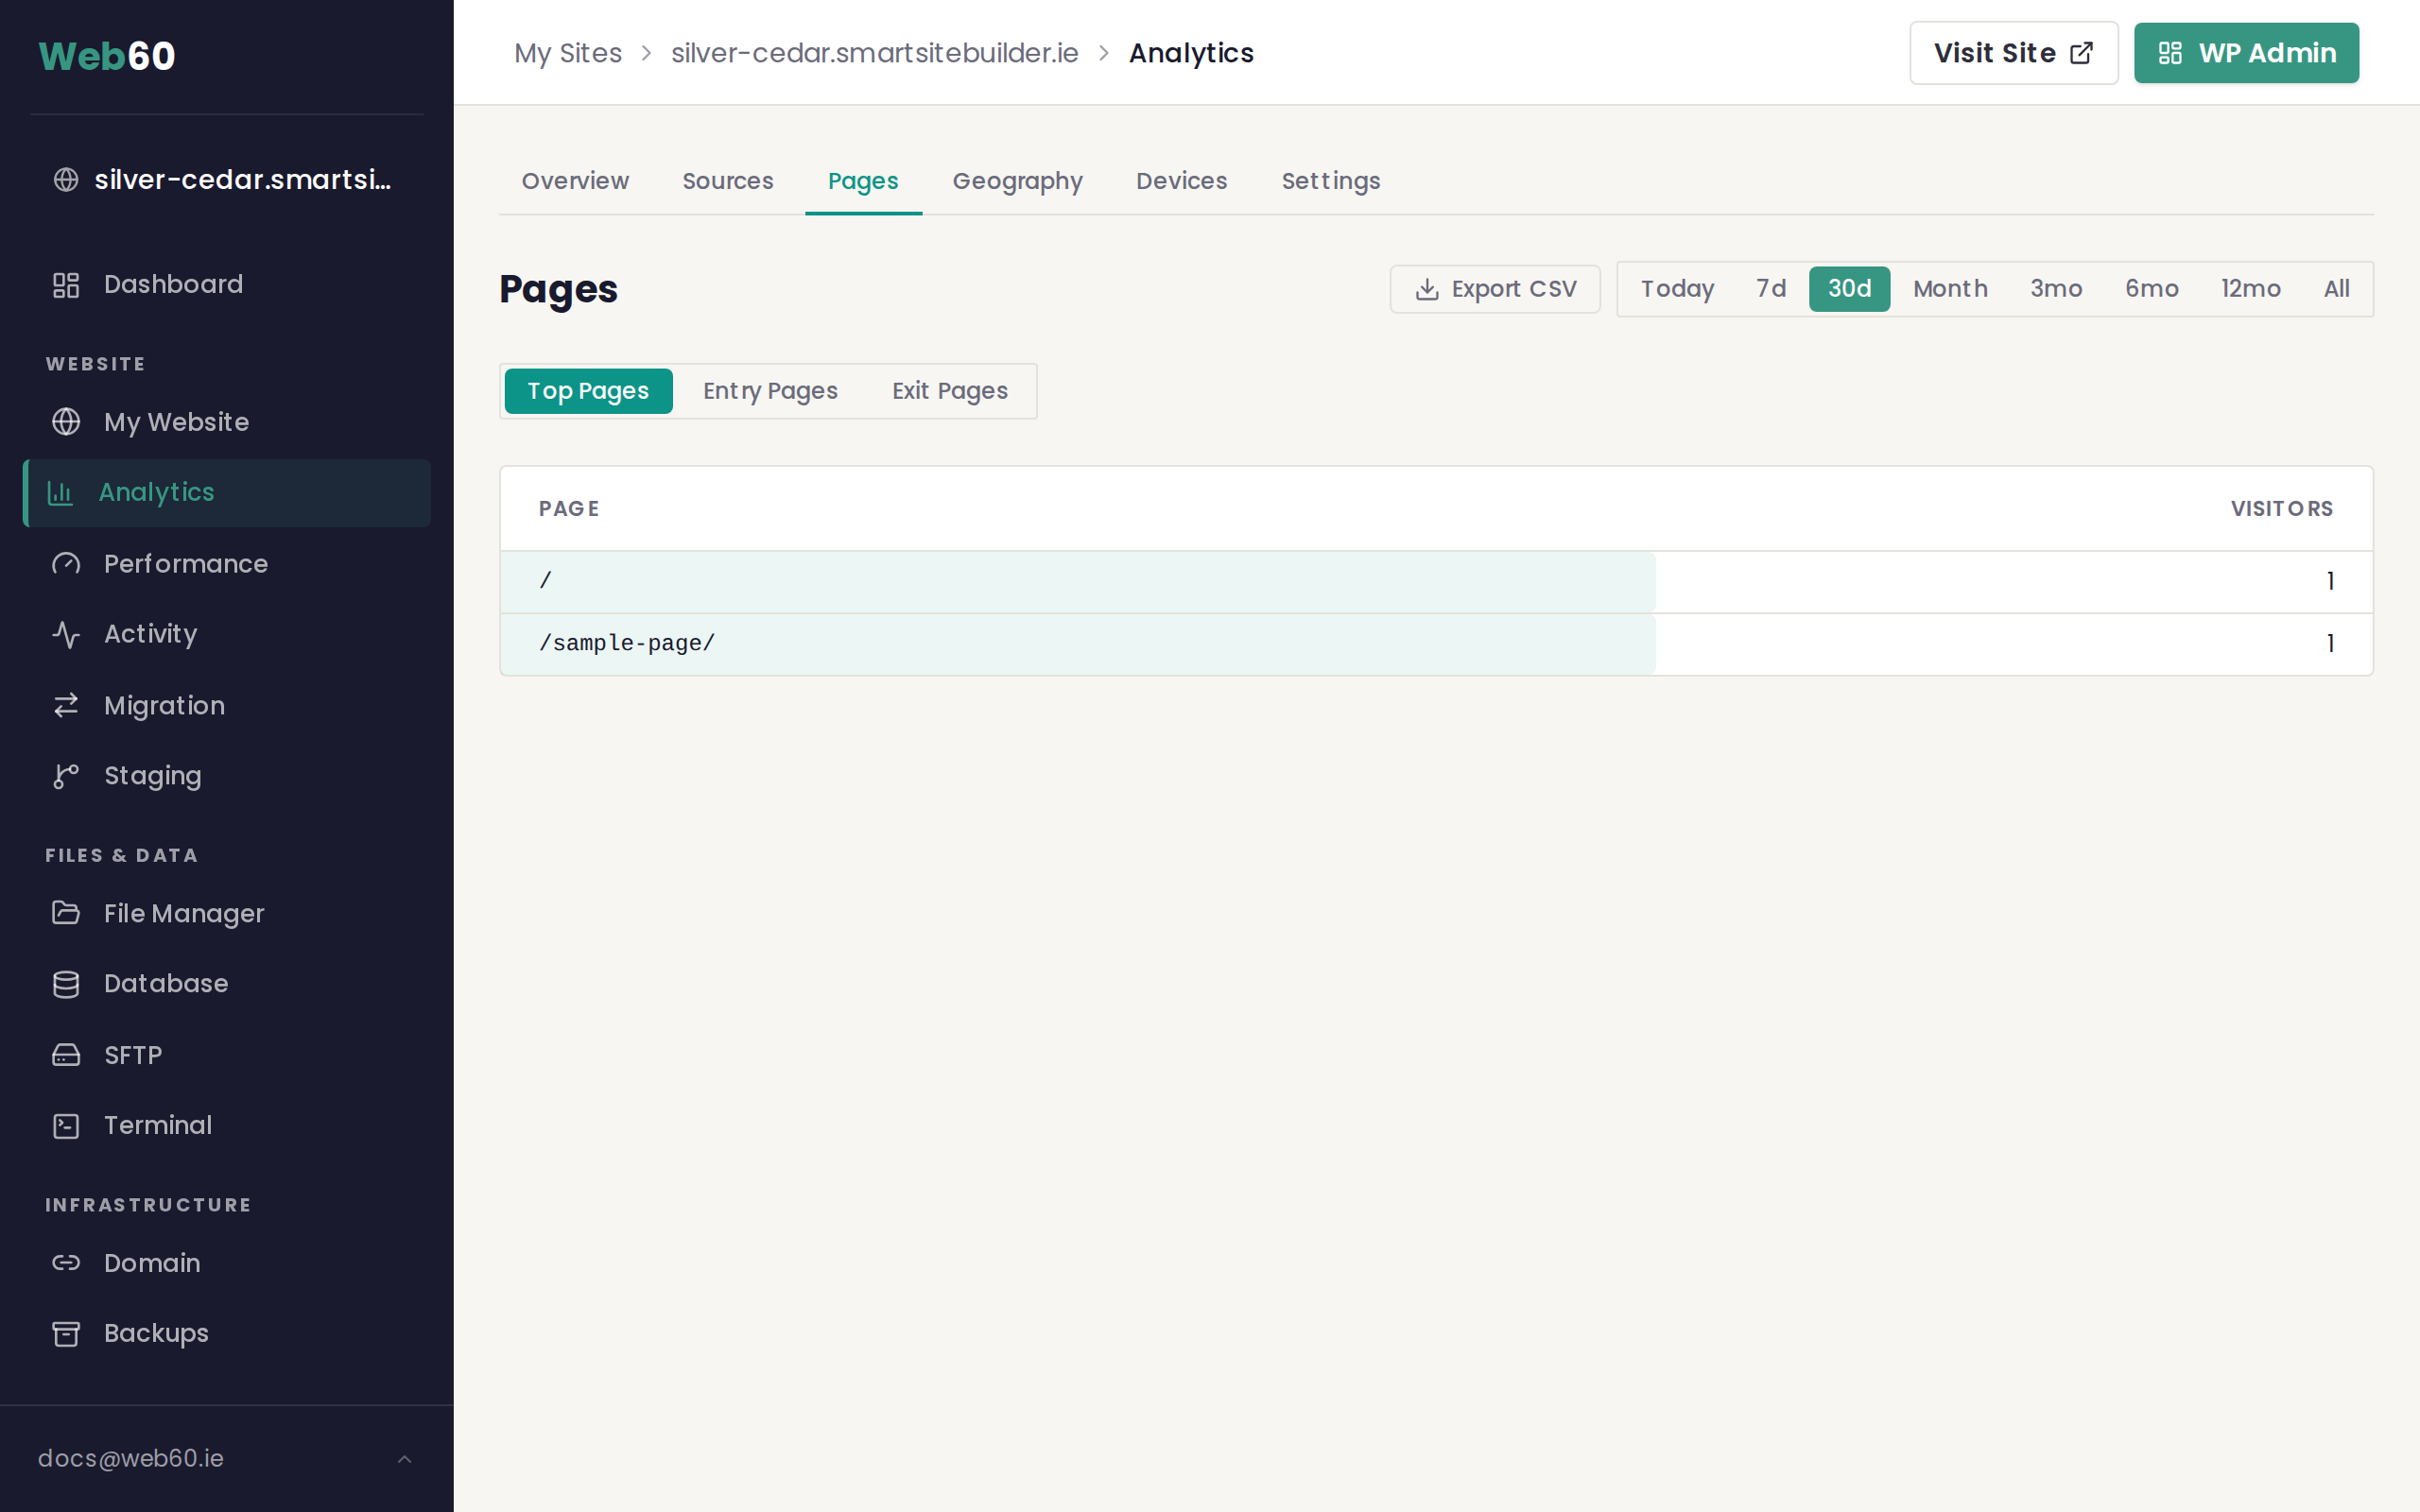
Task: Open the silver-cedar site selector in sidebar
Action: pos(226,180)
